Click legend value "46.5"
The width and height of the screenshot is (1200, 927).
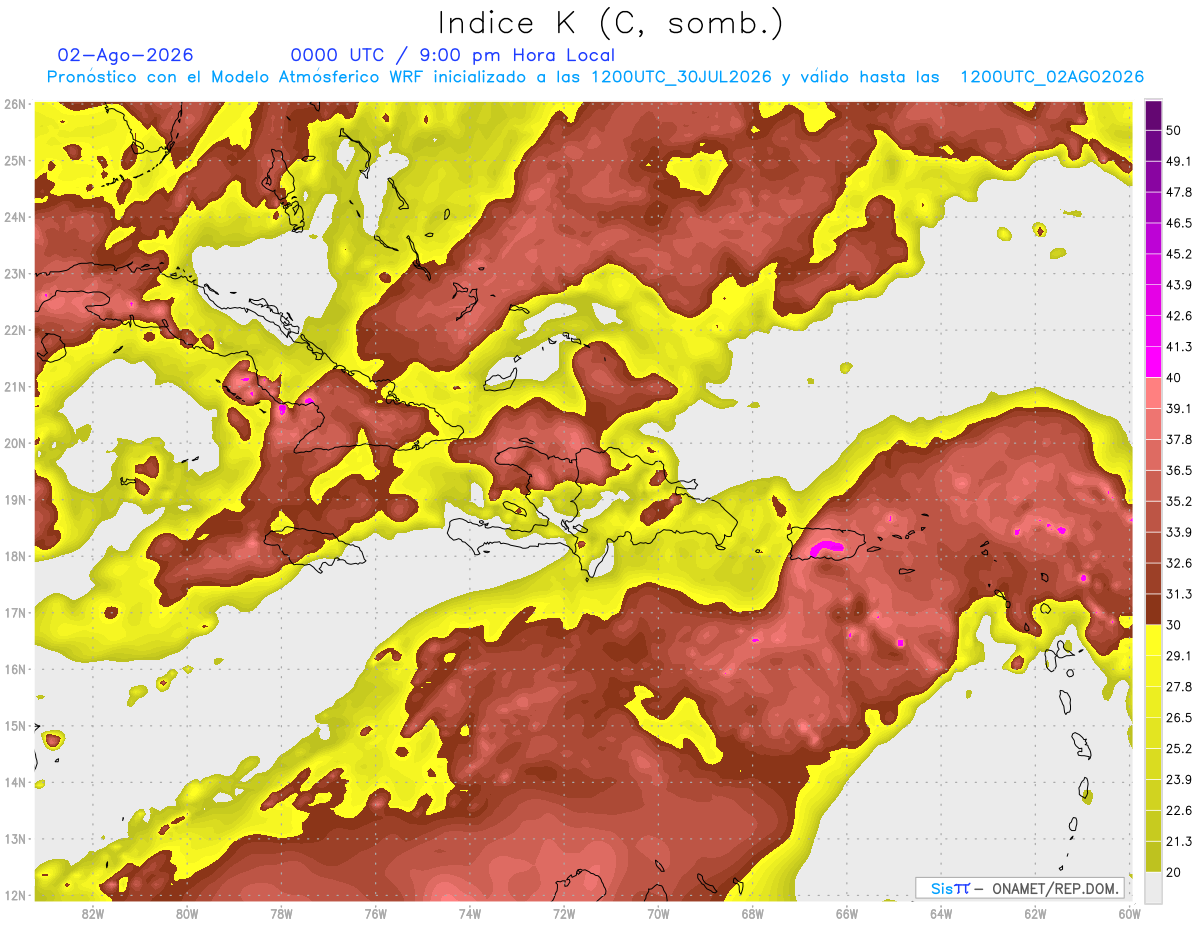(x=1178, y=223)
